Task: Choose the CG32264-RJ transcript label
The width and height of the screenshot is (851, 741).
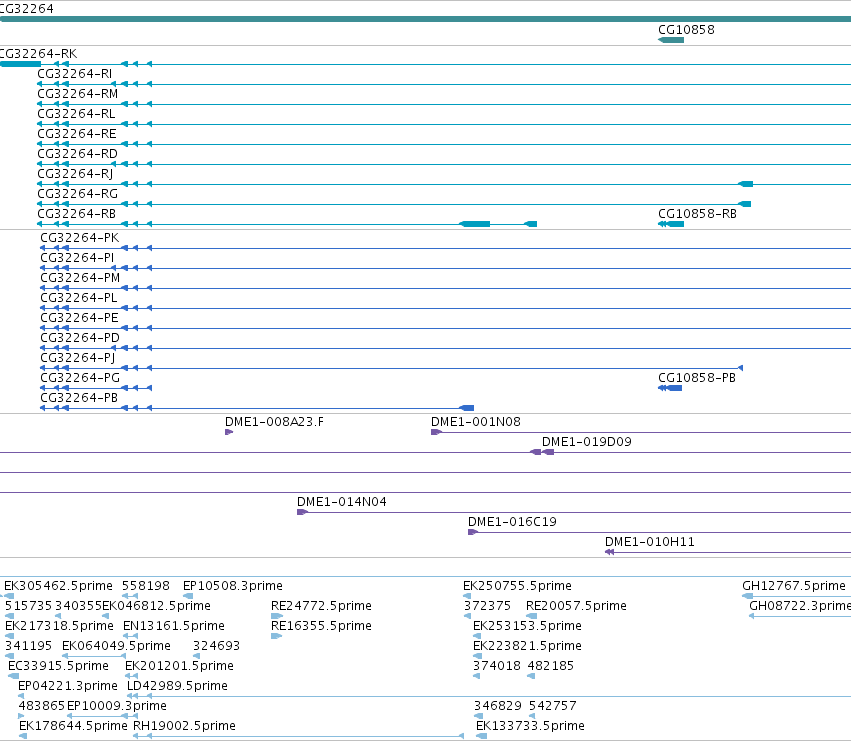Action: point(75,174)
